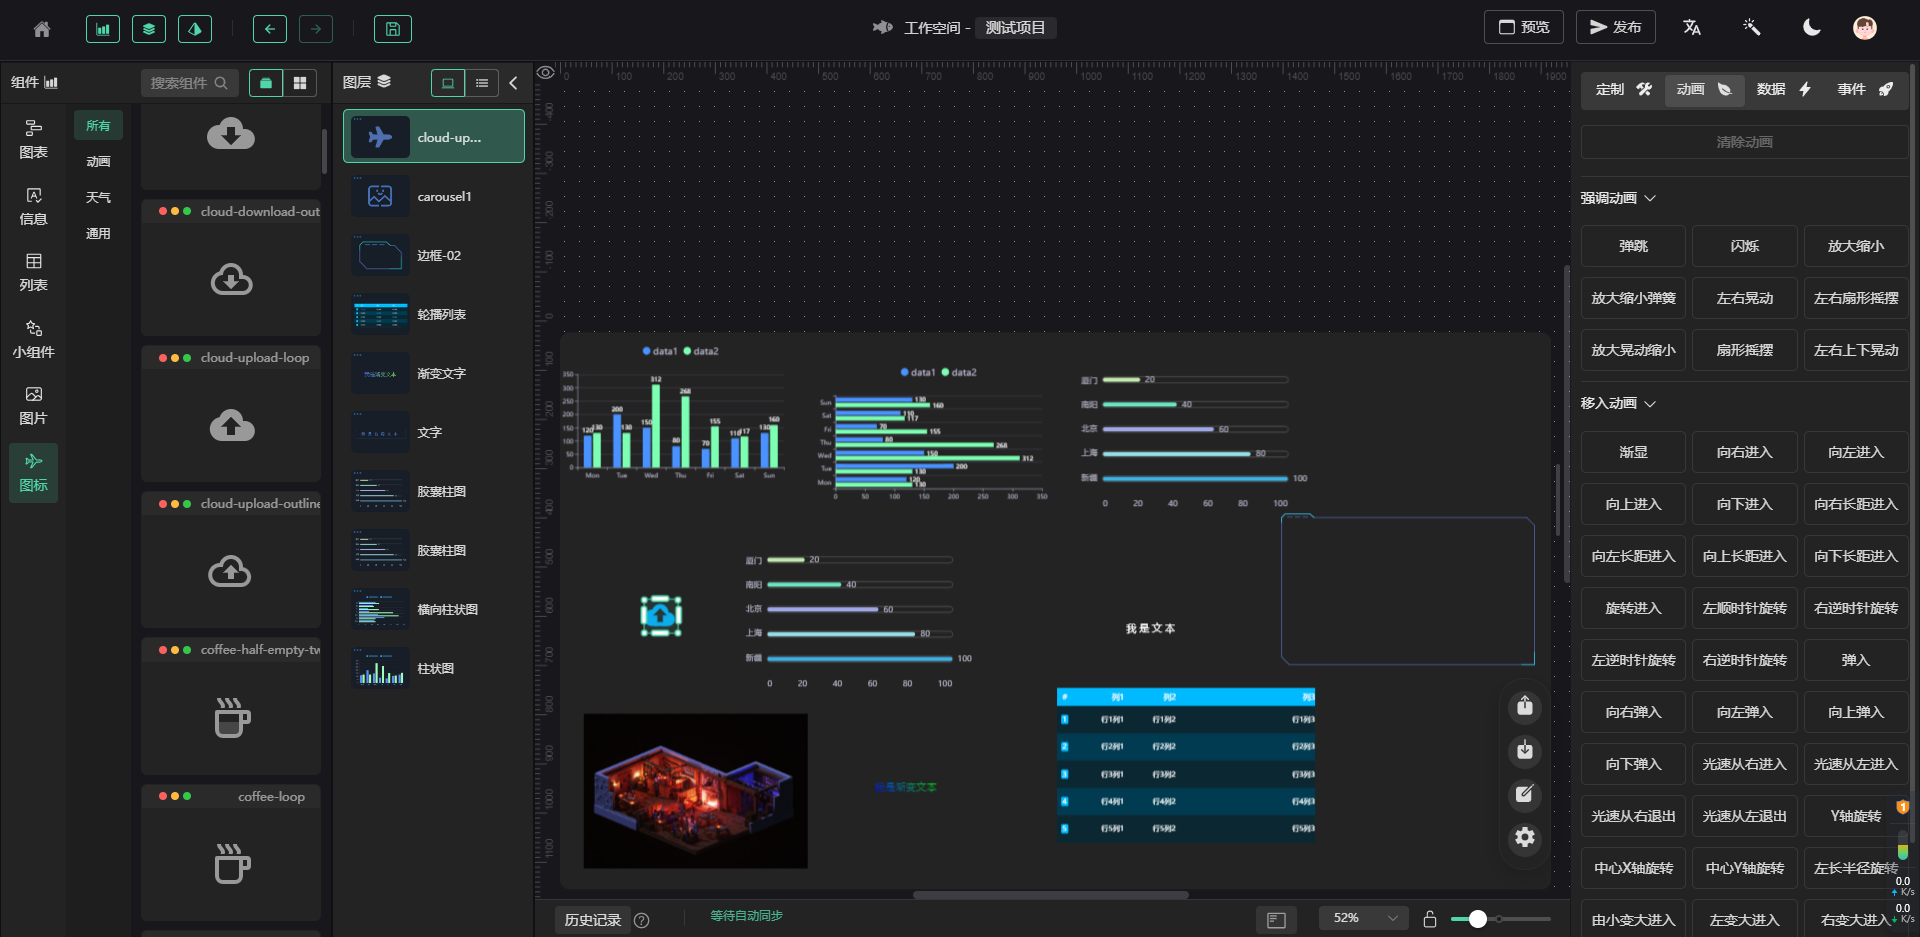Filter components by 所有

[98, 125]
